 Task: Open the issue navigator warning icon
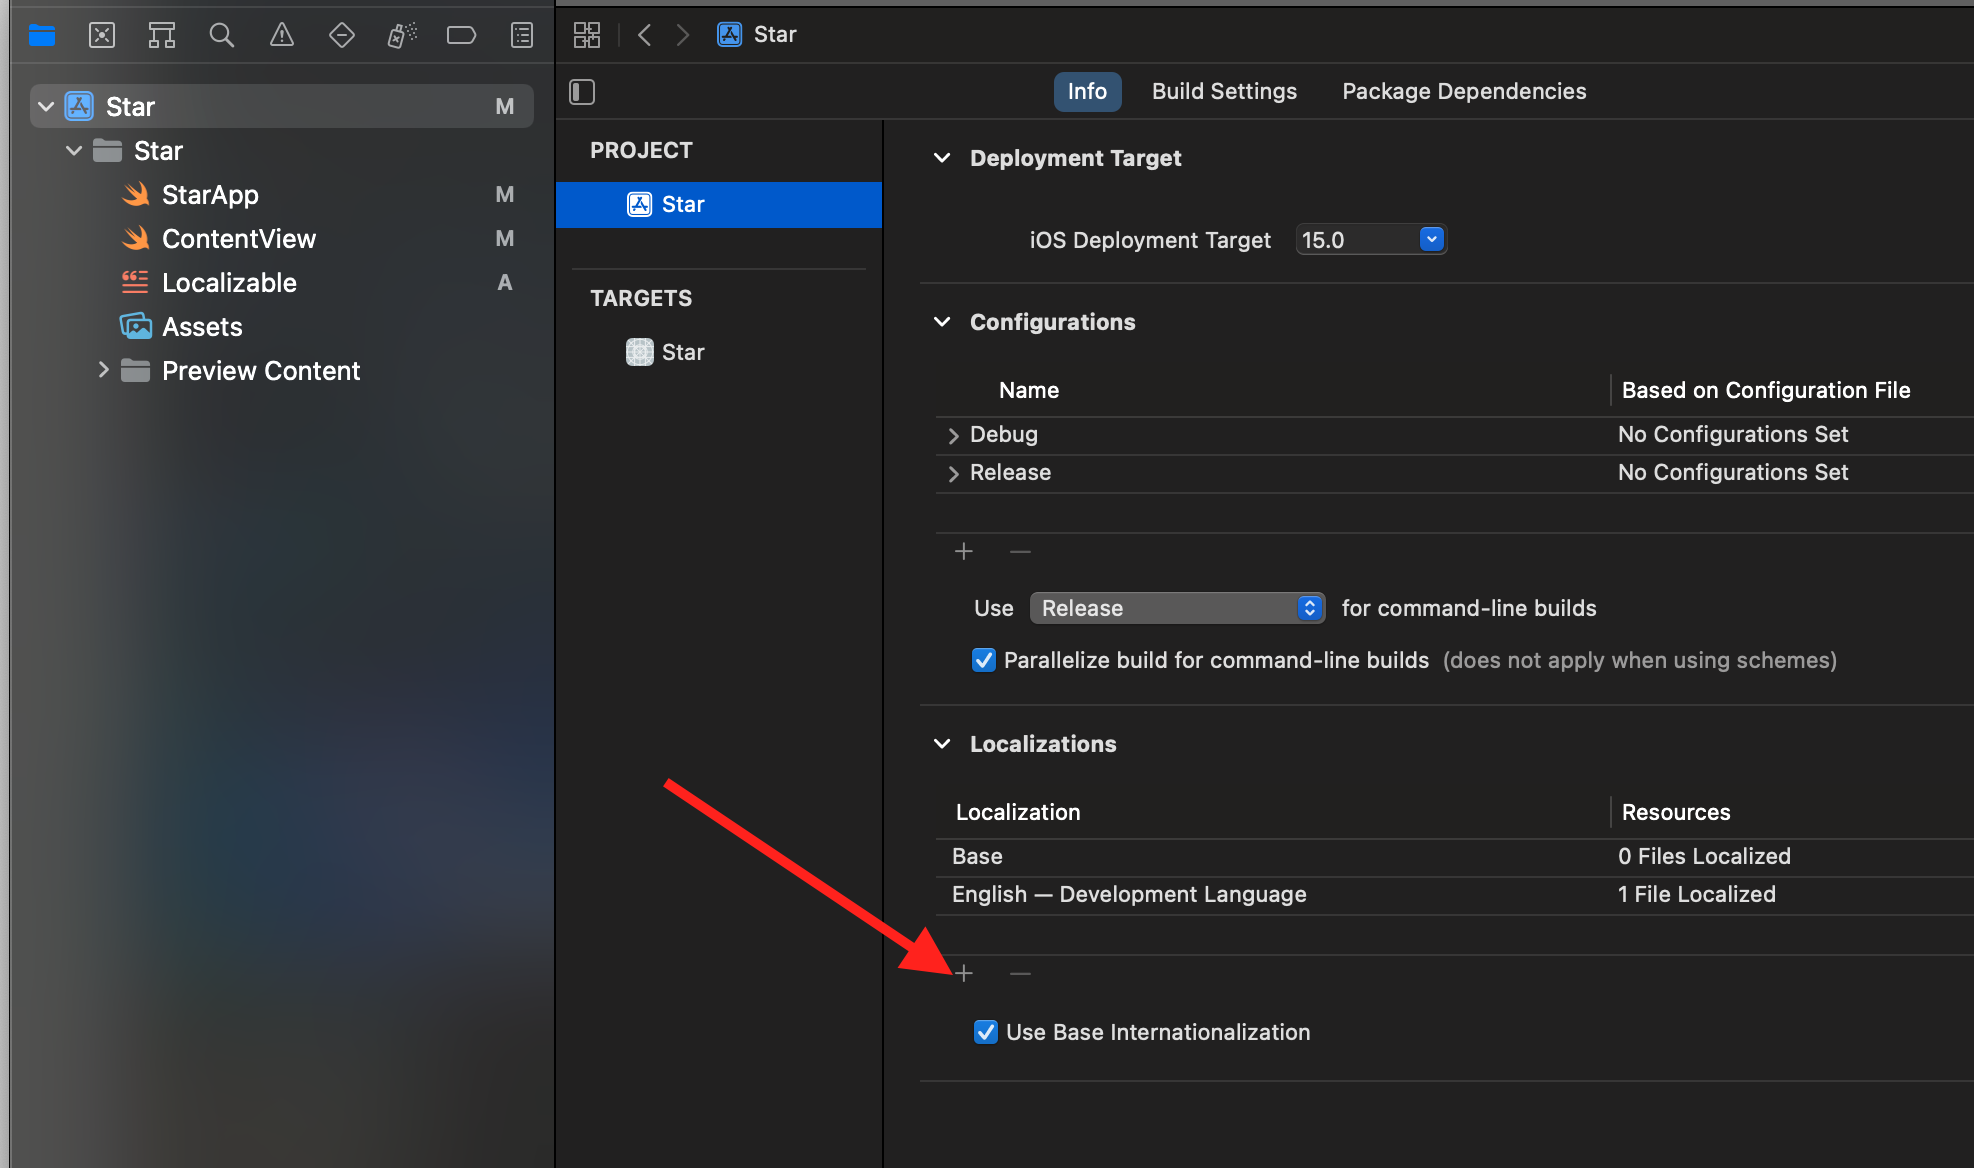282,36
